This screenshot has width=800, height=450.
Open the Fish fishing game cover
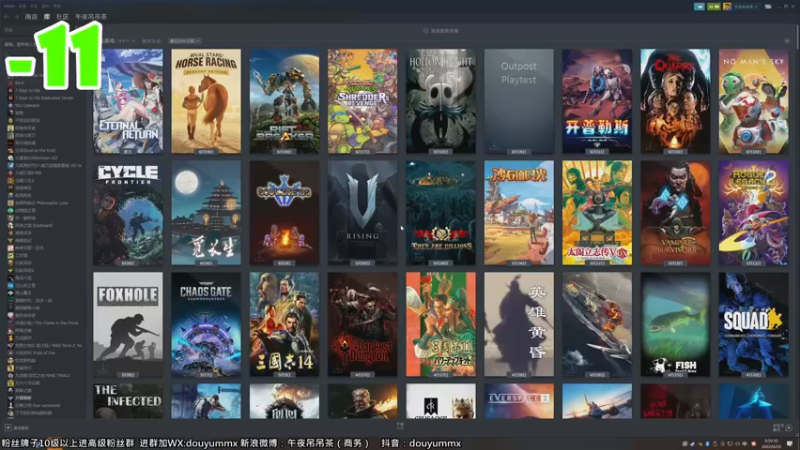click(675, 324)
